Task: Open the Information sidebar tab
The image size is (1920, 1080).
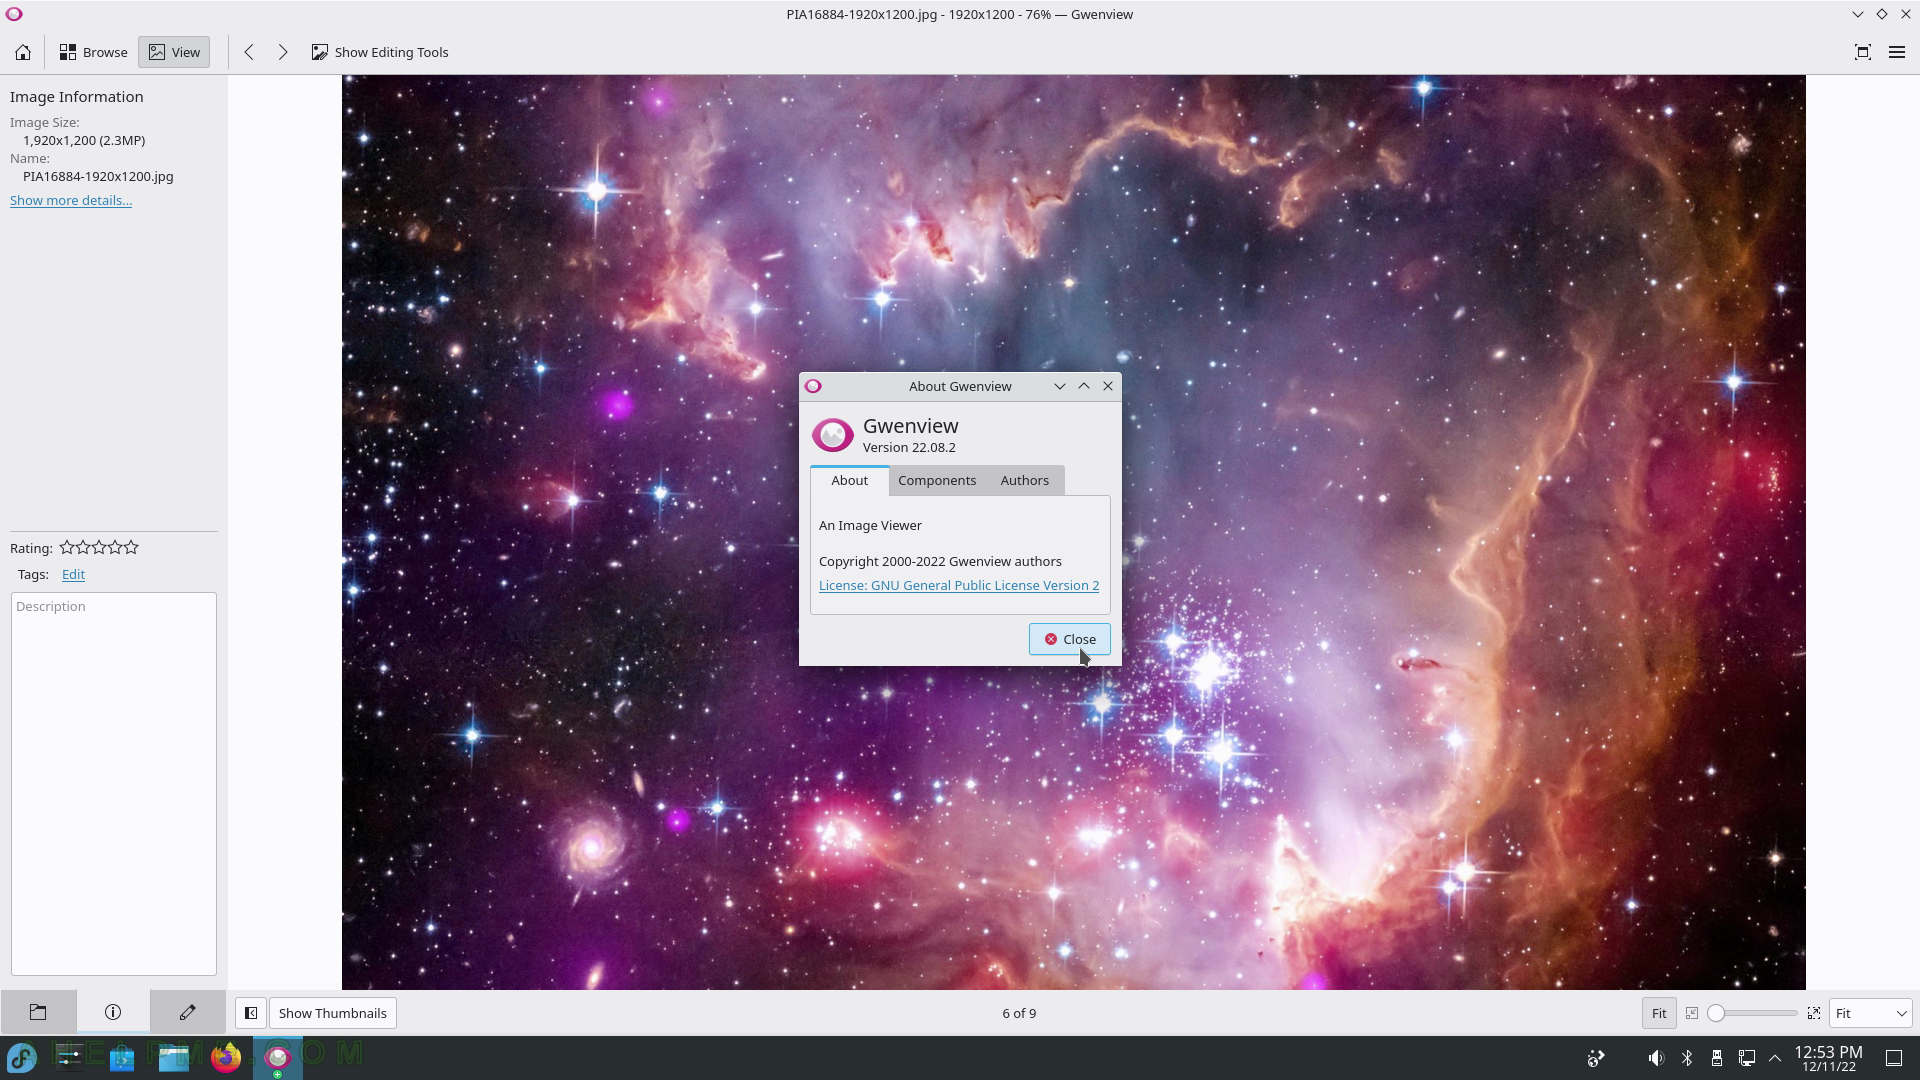Action: (x=113, y=1012)
